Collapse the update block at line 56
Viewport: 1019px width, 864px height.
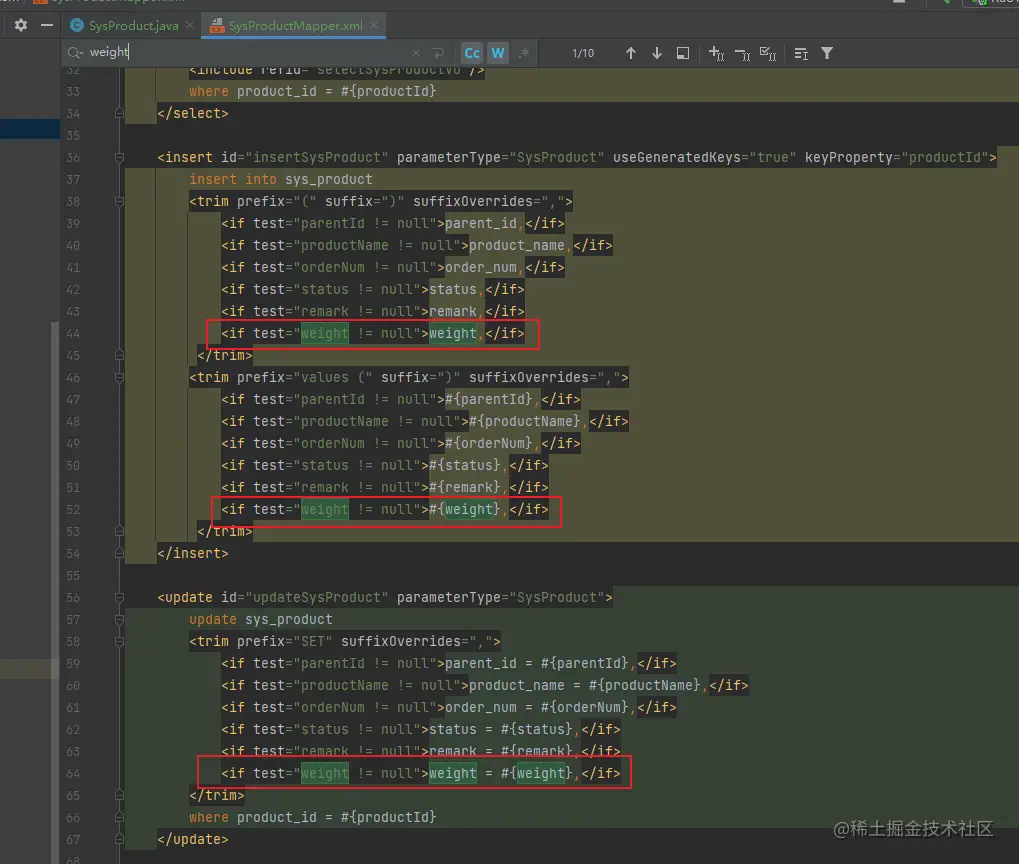(x=120, y=598)
